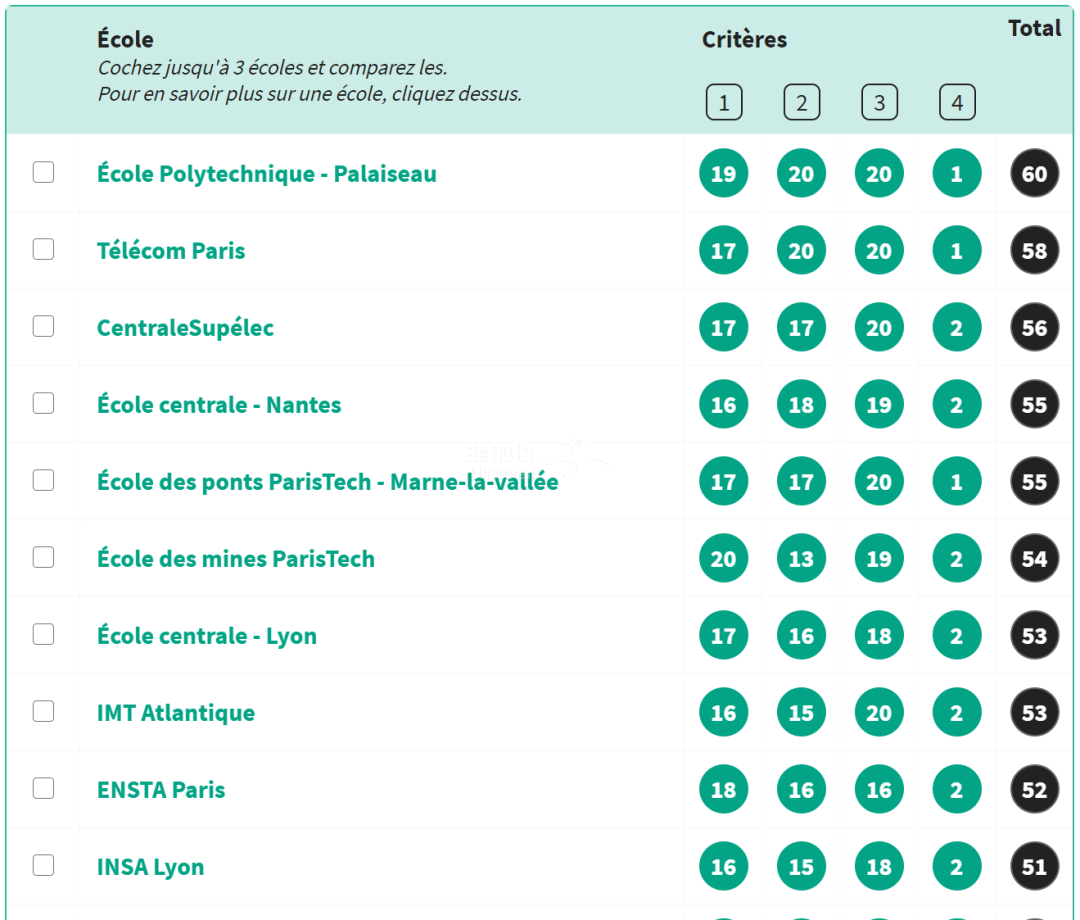The image size is (1080, 920).
Task: Check the École Polytechnique - Palaiseau checkbox
Action: click(43, 172)
